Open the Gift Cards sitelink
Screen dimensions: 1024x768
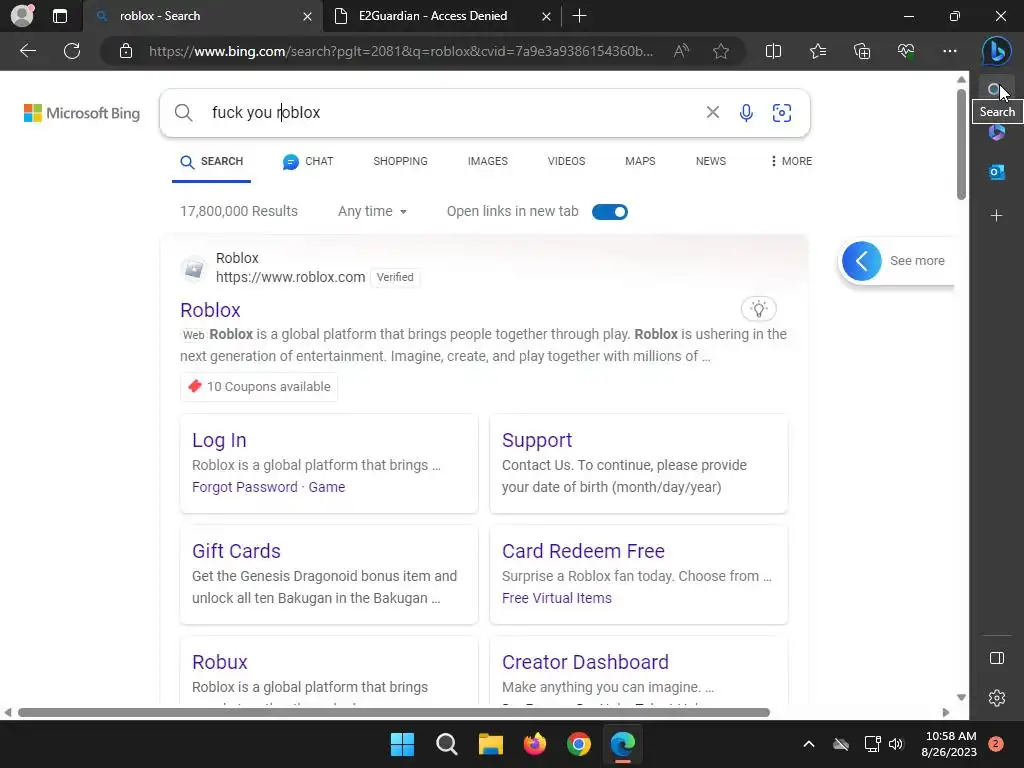point(236,551)
